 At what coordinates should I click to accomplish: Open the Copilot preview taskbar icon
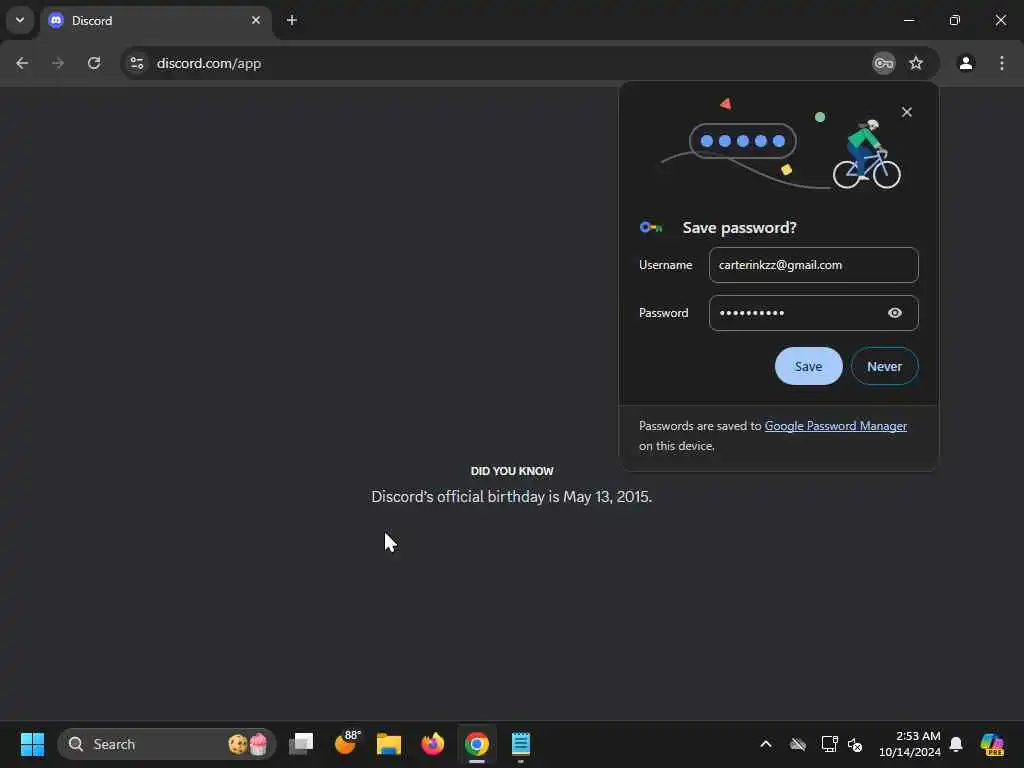tap(992, 744)
